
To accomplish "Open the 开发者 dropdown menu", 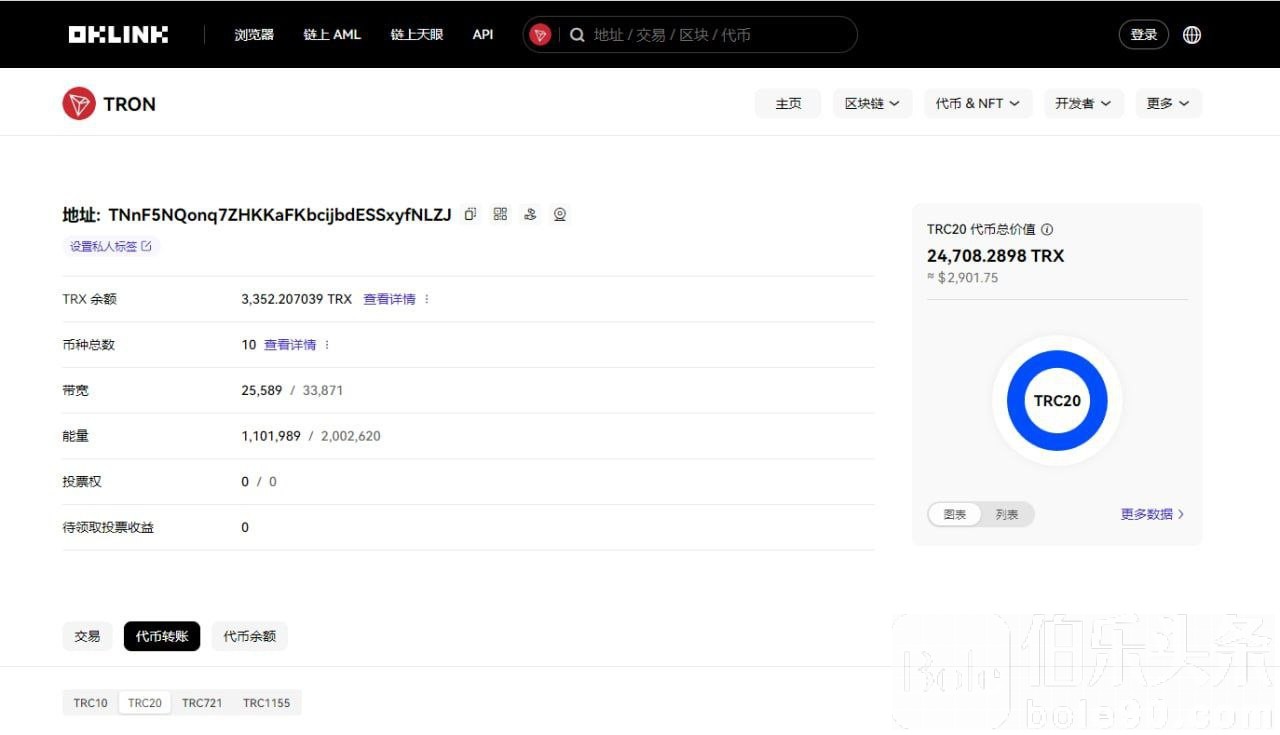I will pyautogui.click(x=1083, y=104).
